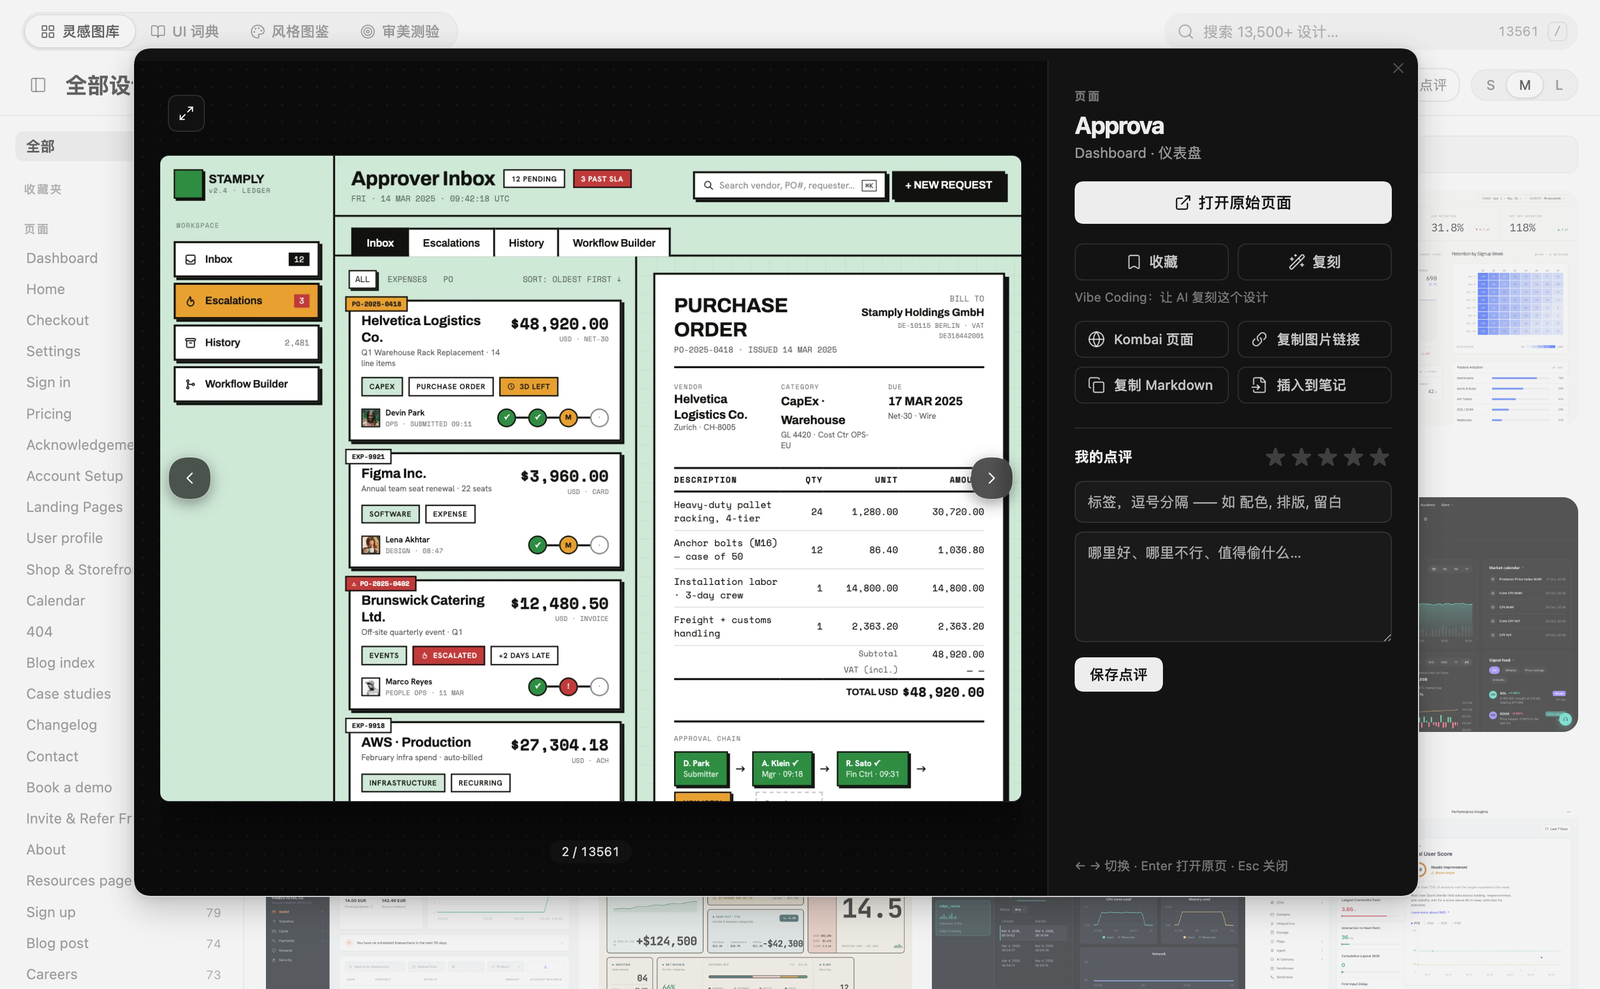Open 审美测验 tab
This screenshot has height=989, width=1600.
pyautogui.click(x=400, y=32)
